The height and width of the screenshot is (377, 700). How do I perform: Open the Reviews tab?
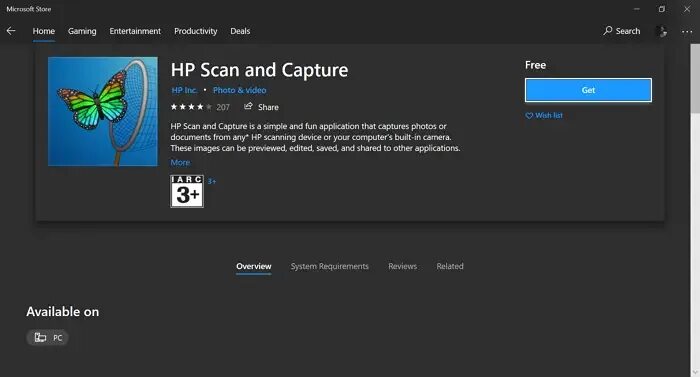(402, 266)
